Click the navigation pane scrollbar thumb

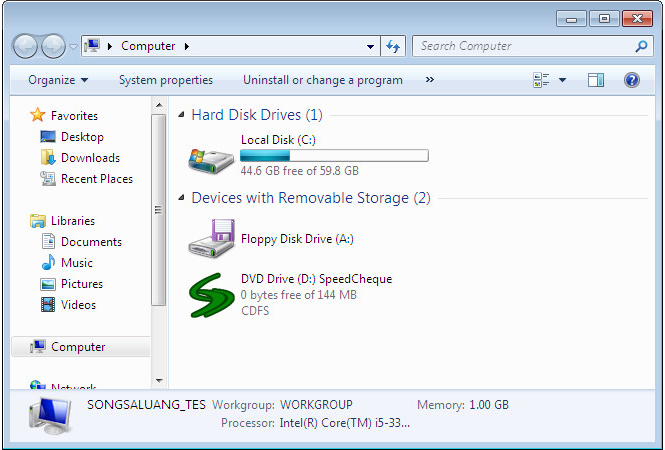(x=159, y=210)
